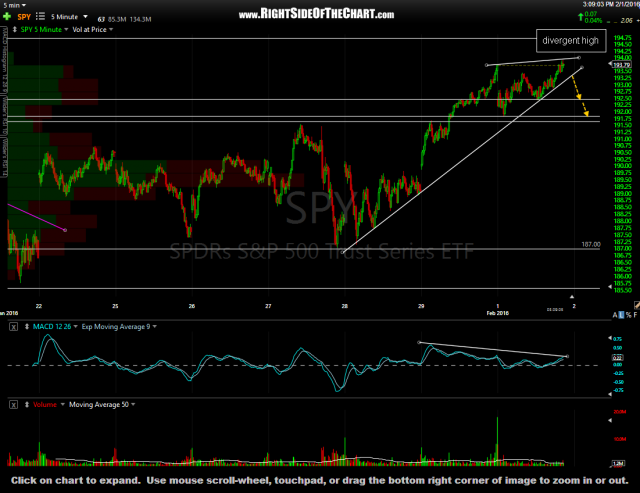640x493 pixels.
Task: Click the 193.79 current price marker
Action: pyautogui.click(x=621, y=65)
